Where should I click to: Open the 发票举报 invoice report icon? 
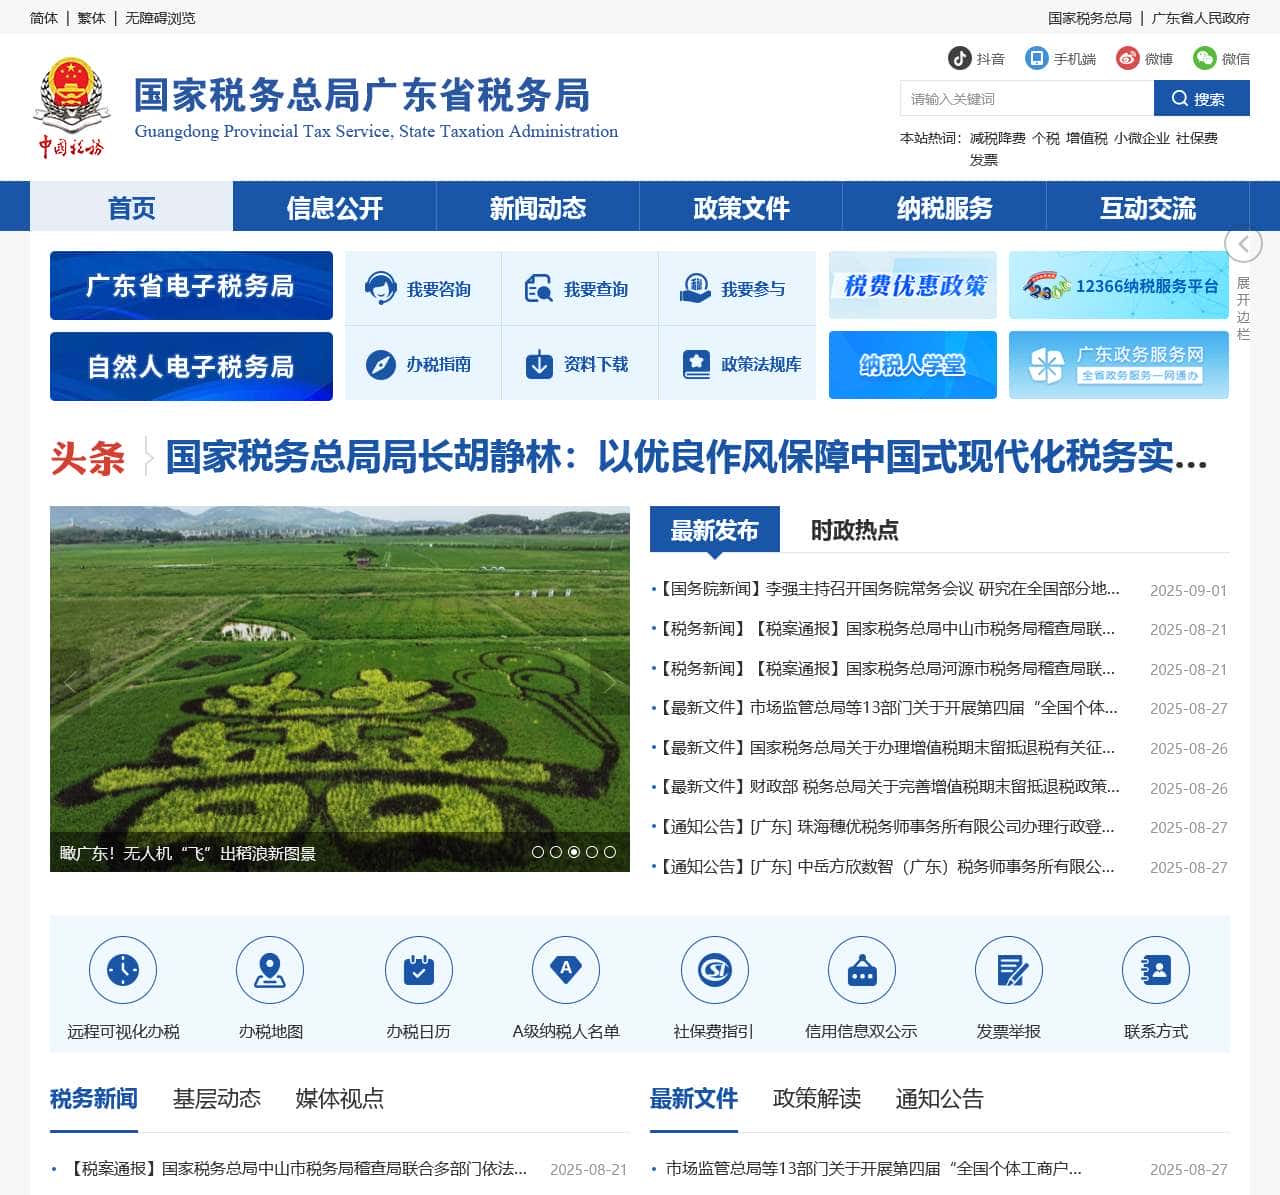tap(1009, 969)
